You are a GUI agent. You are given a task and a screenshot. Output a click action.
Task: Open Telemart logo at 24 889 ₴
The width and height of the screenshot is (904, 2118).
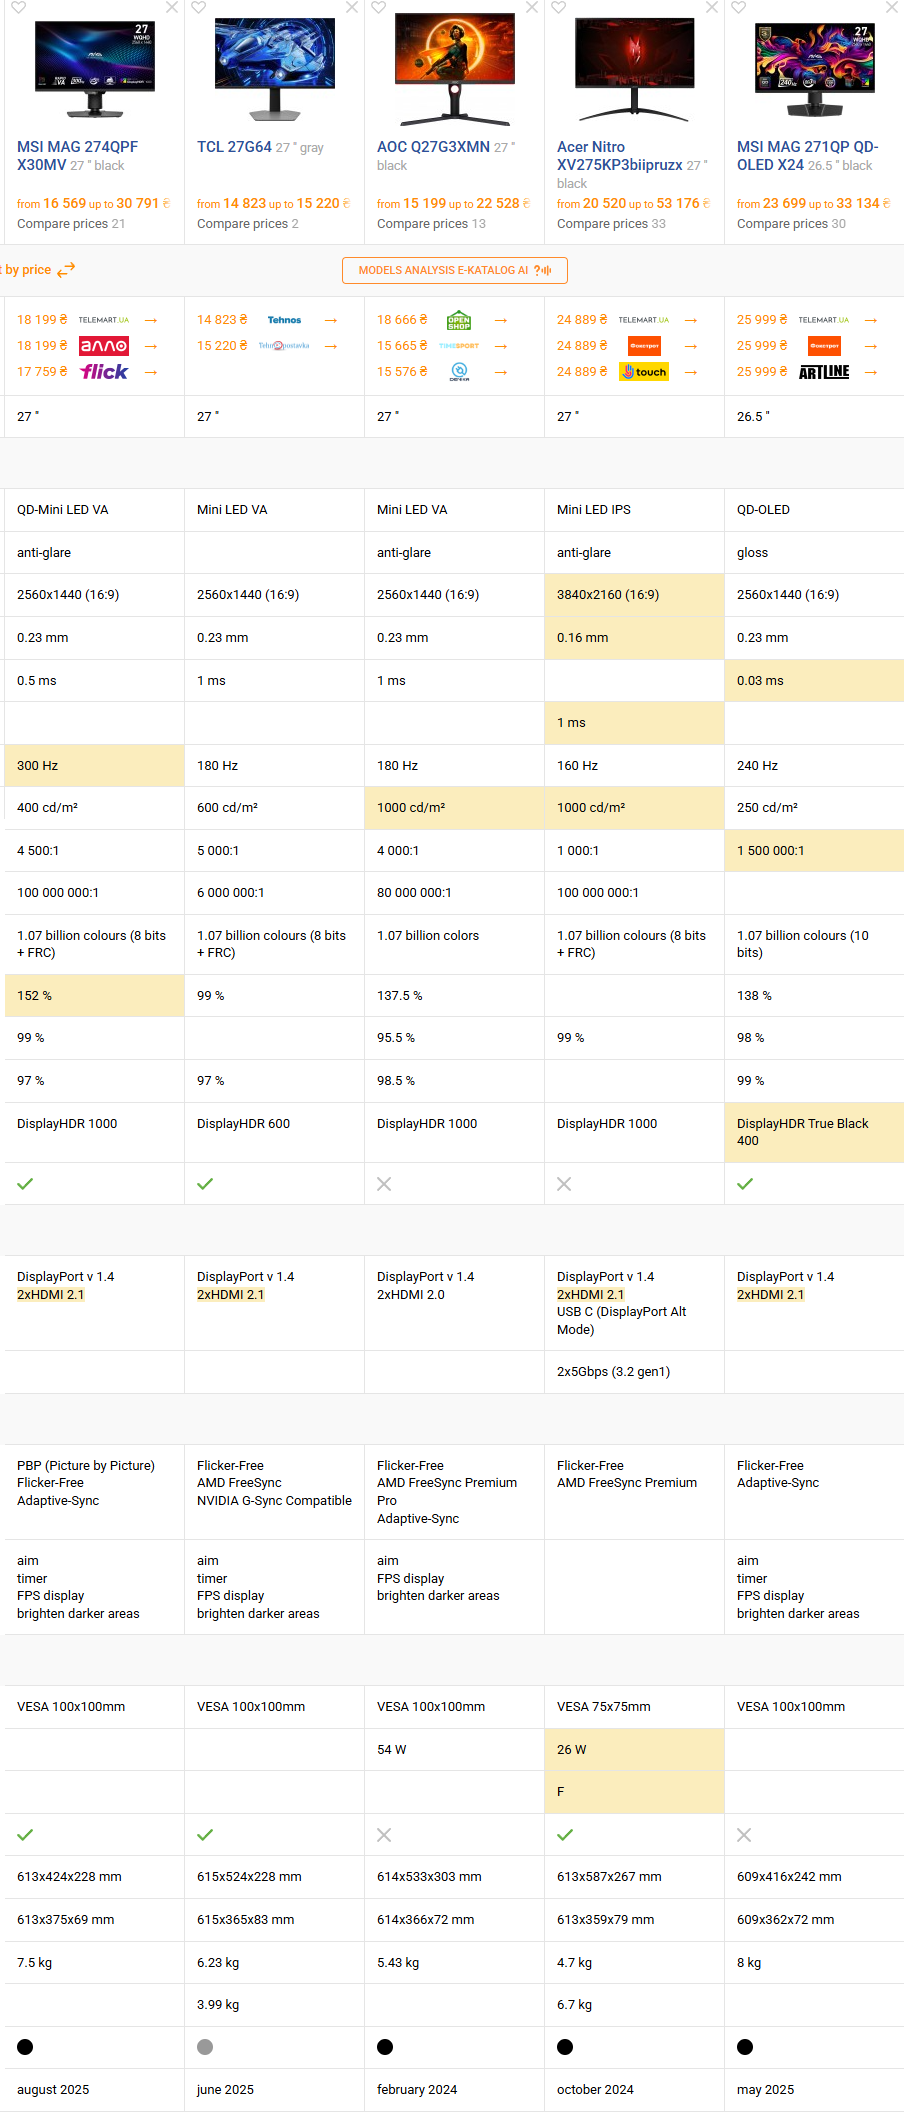pos(644,320)
